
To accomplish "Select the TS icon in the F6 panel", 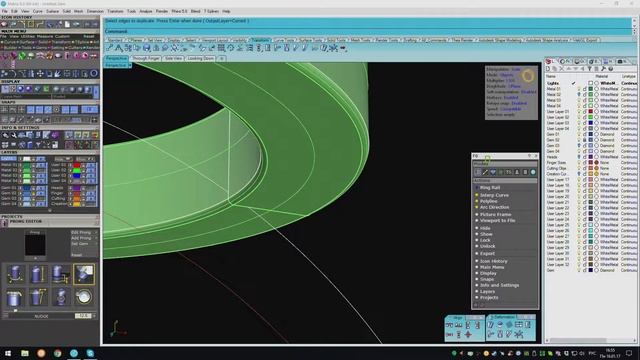I will coord(509,172).
